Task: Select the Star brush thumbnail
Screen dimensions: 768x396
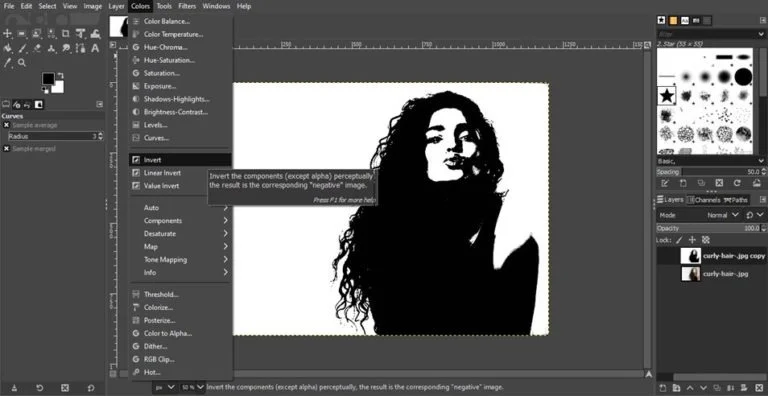Action: 666,96
